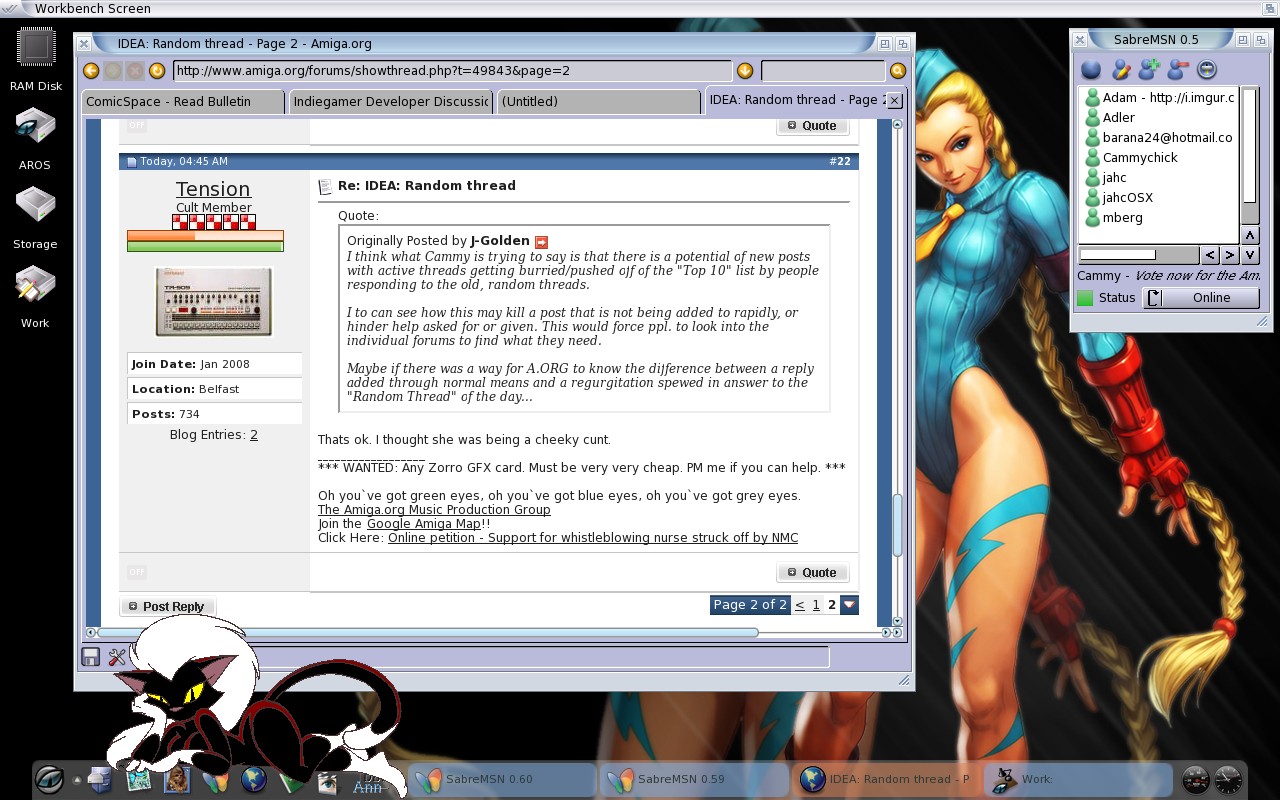1280x800 pixels.
Task: Click the contact list horizontal scrollbar
Action: click(x=1137, y=255)
